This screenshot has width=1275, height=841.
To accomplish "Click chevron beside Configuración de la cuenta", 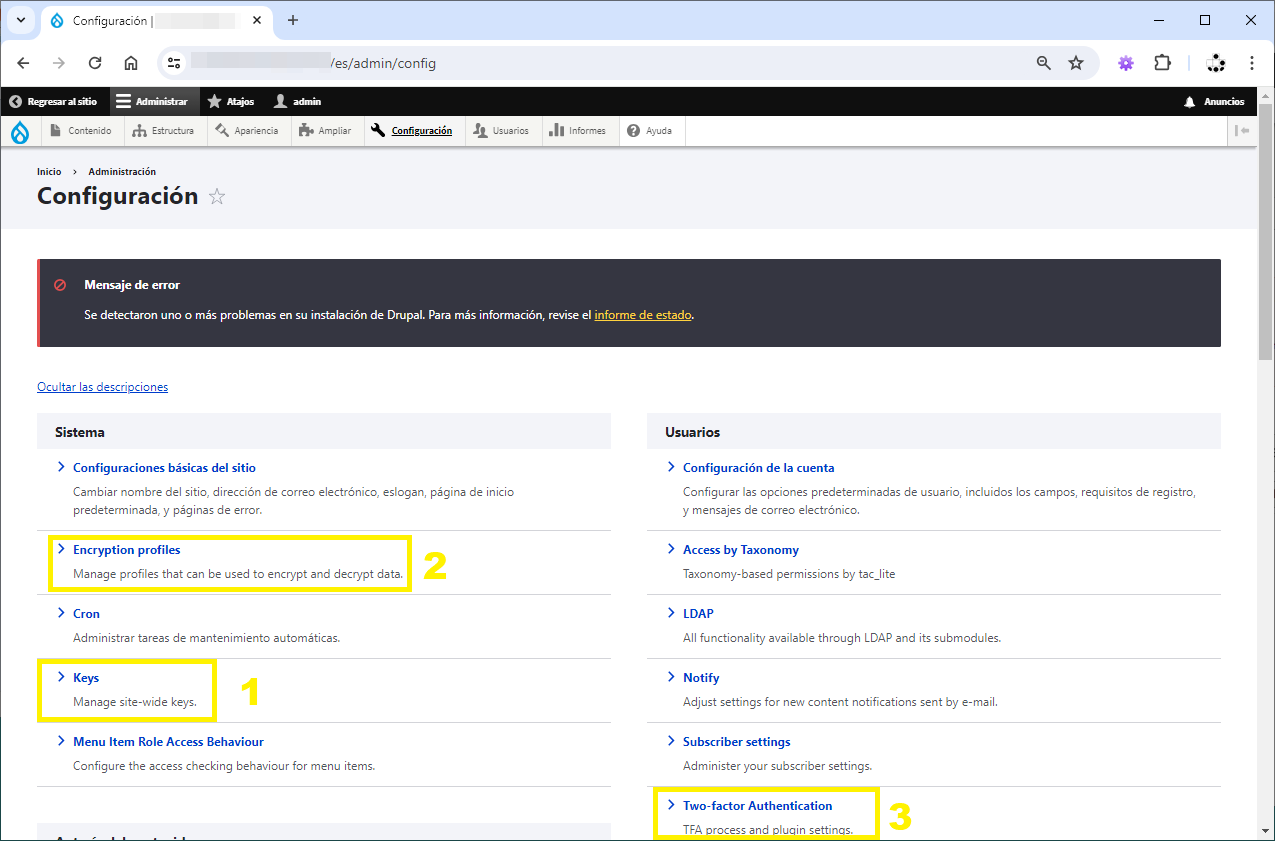I will click(671, 467).
